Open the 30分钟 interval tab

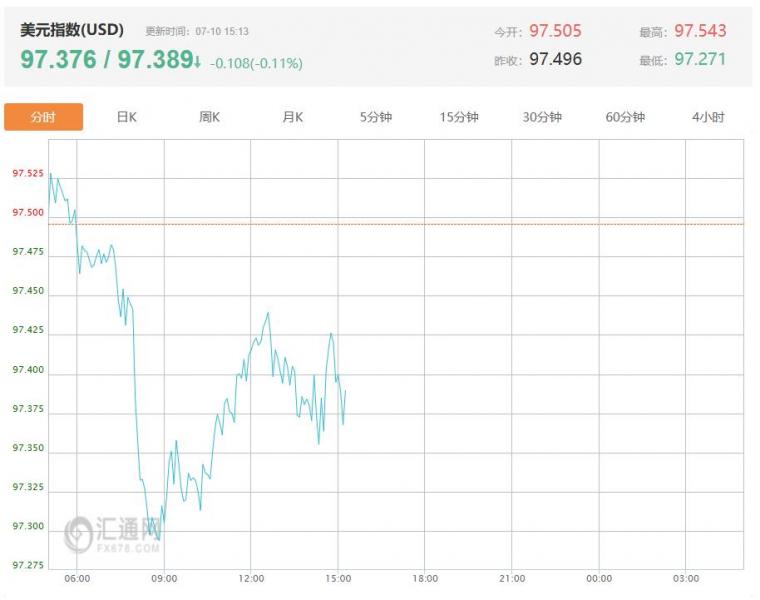(x=542, y=117)
